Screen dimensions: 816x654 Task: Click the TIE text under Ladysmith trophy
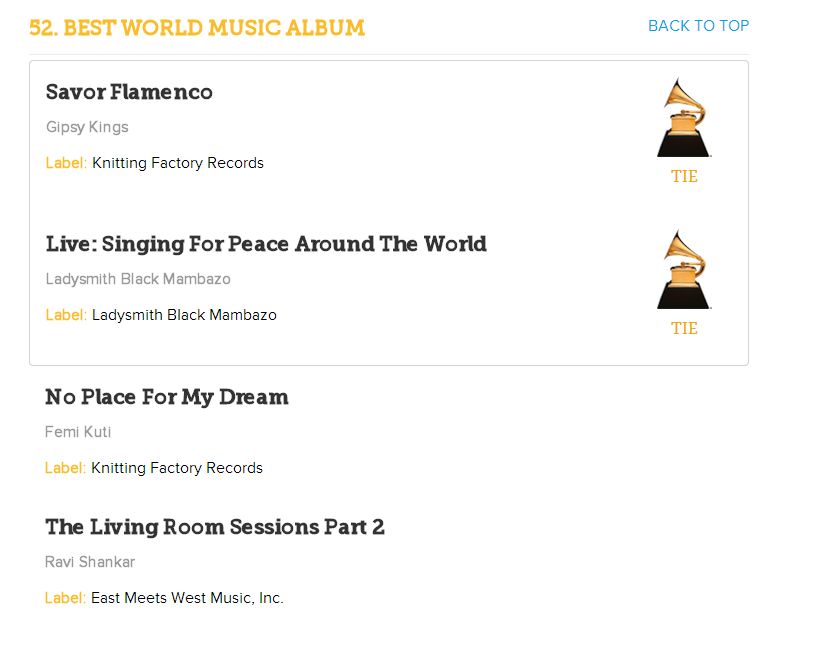[x=684, y=328]
